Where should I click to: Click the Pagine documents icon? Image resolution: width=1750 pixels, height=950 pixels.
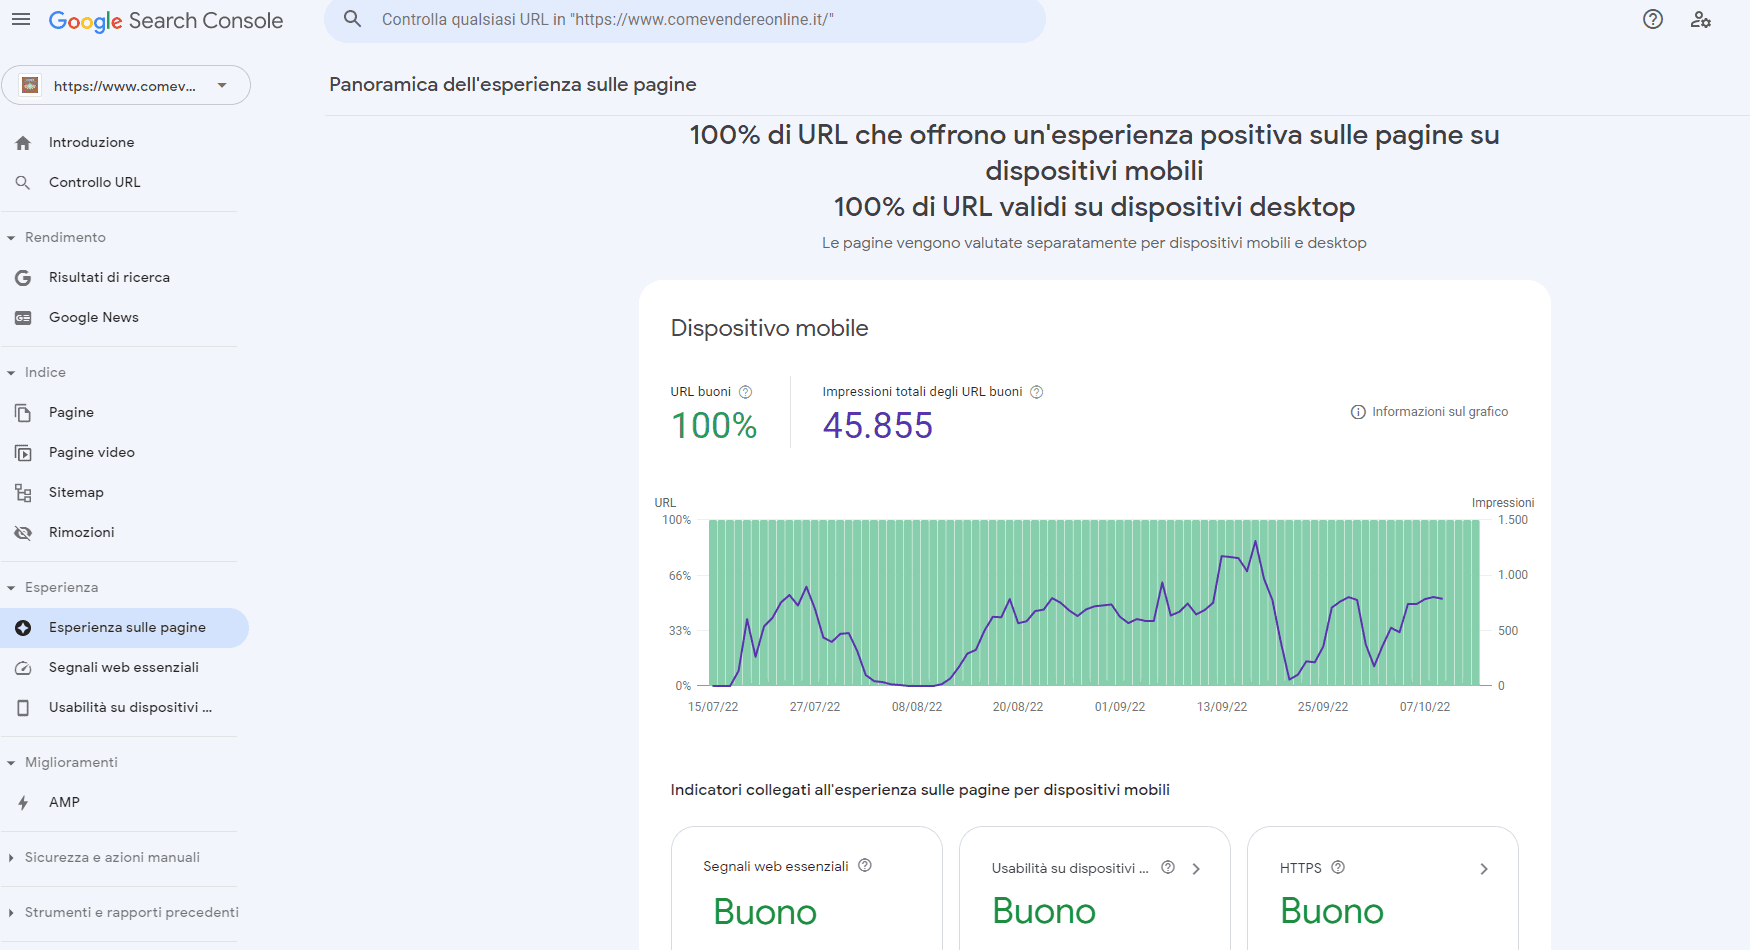pyautogui.click(x=23, y=412)
